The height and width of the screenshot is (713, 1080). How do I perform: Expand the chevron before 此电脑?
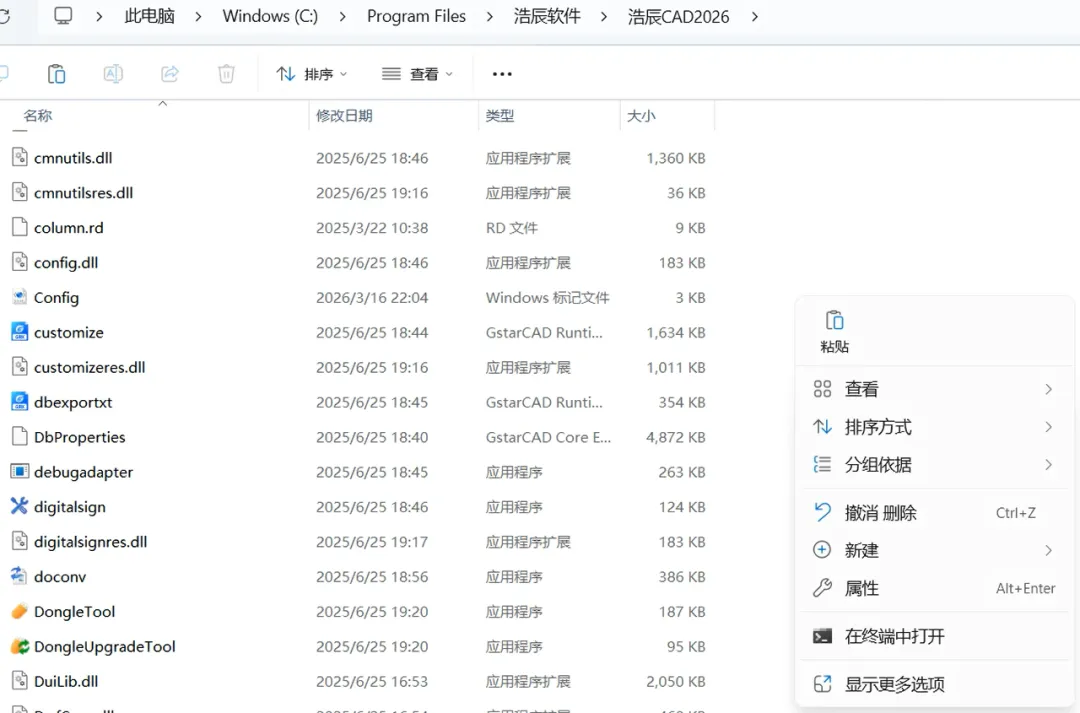(99, 17)
